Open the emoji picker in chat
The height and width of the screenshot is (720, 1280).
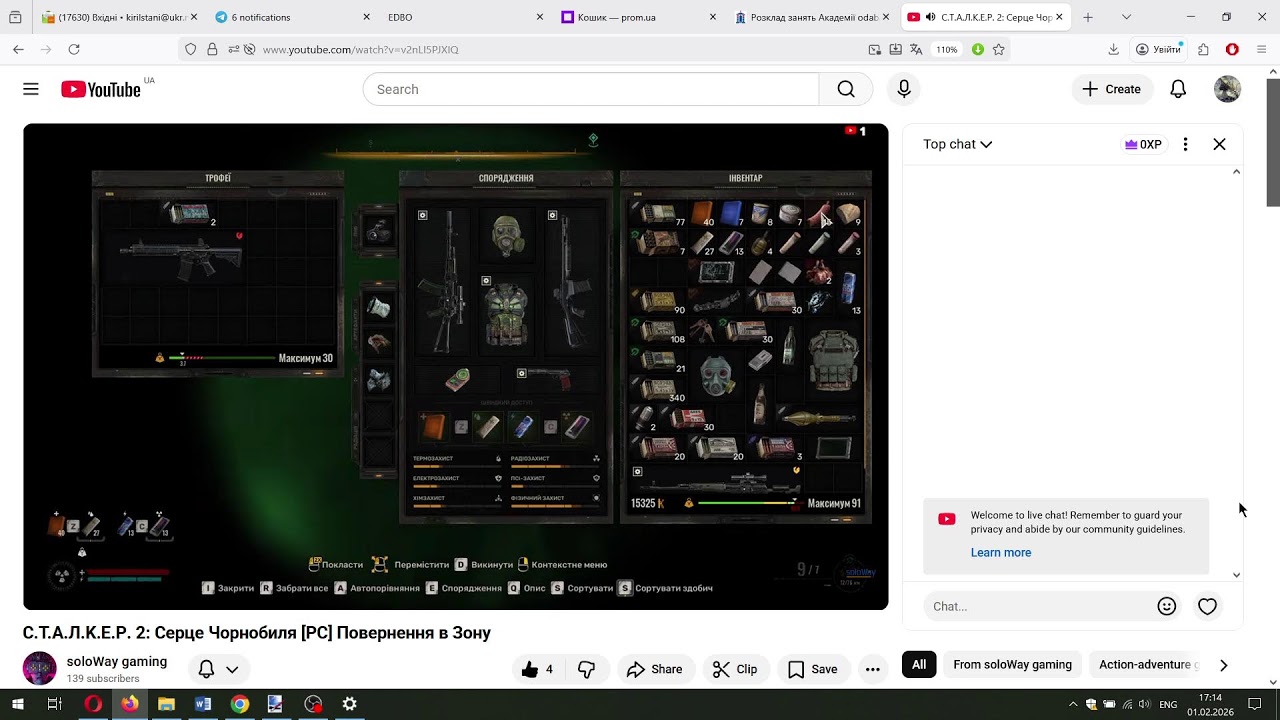click(x=1166, y=606)
